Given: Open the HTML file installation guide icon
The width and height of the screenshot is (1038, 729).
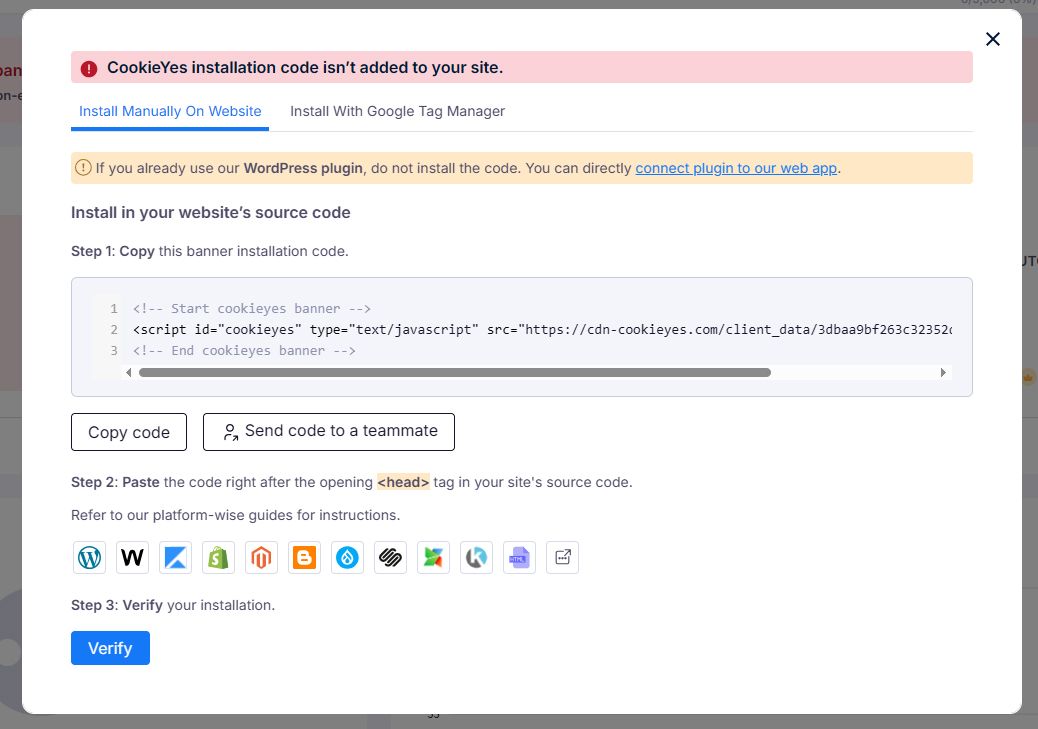Looking at the screenshot, I should coord(520,558).
